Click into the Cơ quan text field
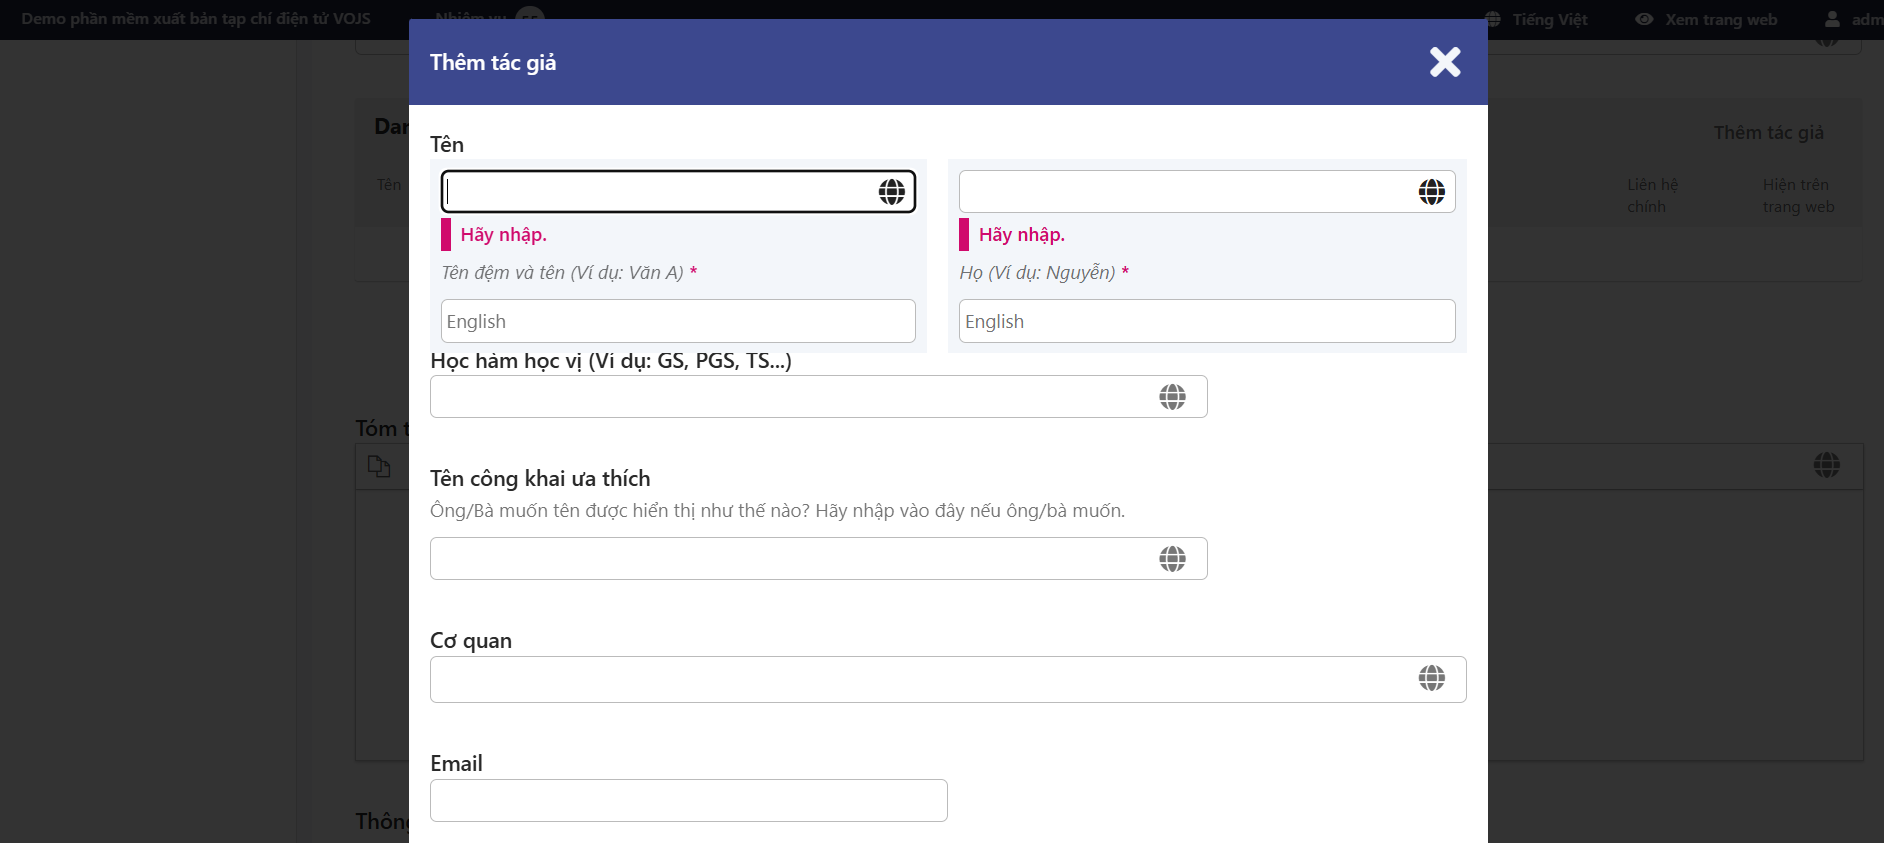 click(920, 680)
